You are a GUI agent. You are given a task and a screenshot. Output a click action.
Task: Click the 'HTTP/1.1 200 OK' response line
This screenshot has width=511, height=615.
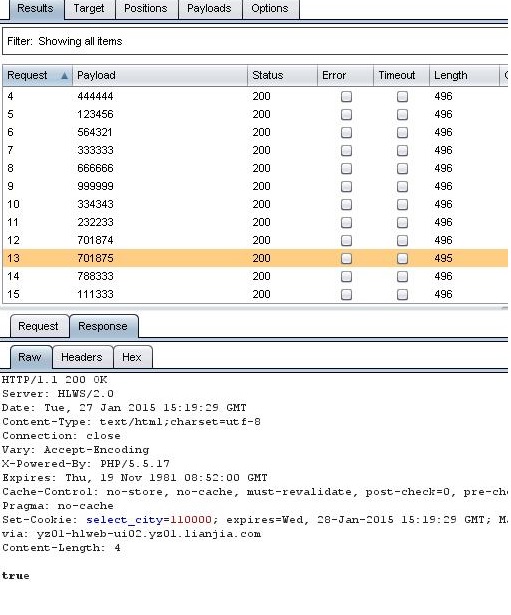[55, 380]
